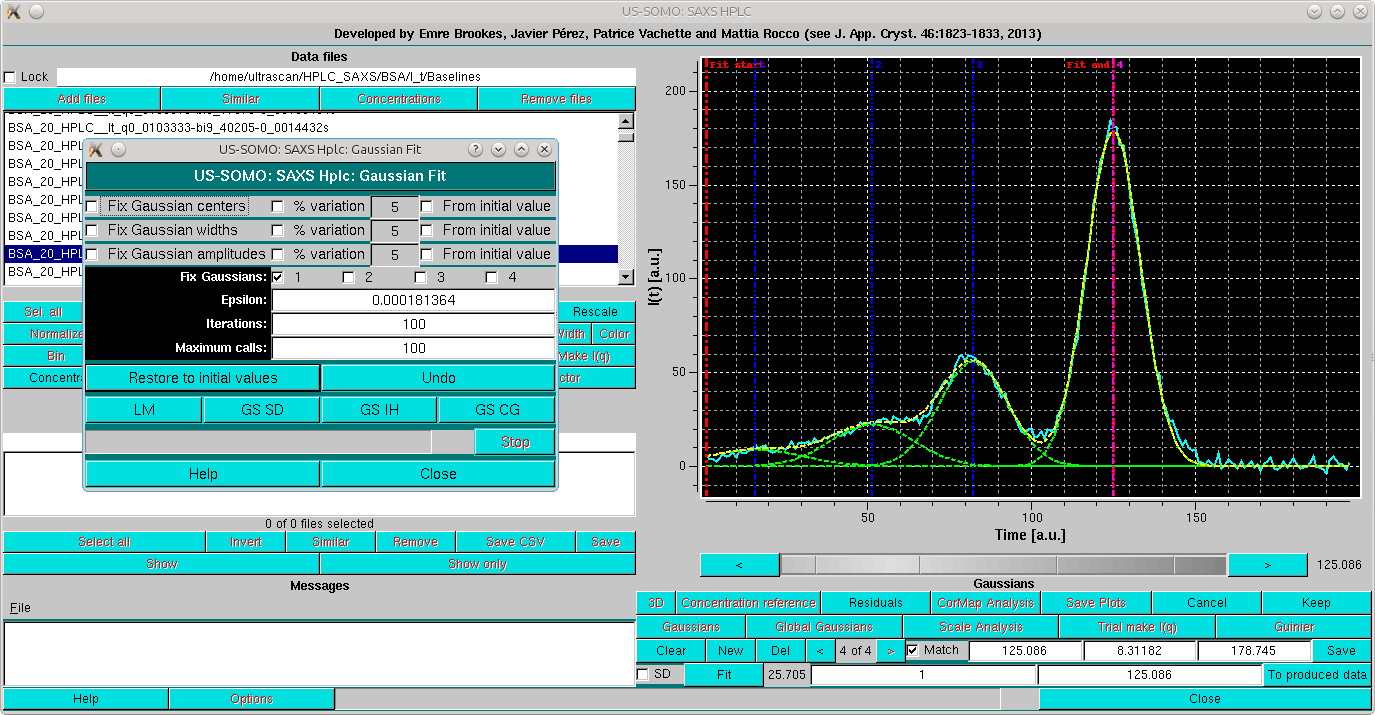Image resolution: width=1375 pixels, height=715 pixels.
Task: Click the 3D button
Action: tap(656, 603)
